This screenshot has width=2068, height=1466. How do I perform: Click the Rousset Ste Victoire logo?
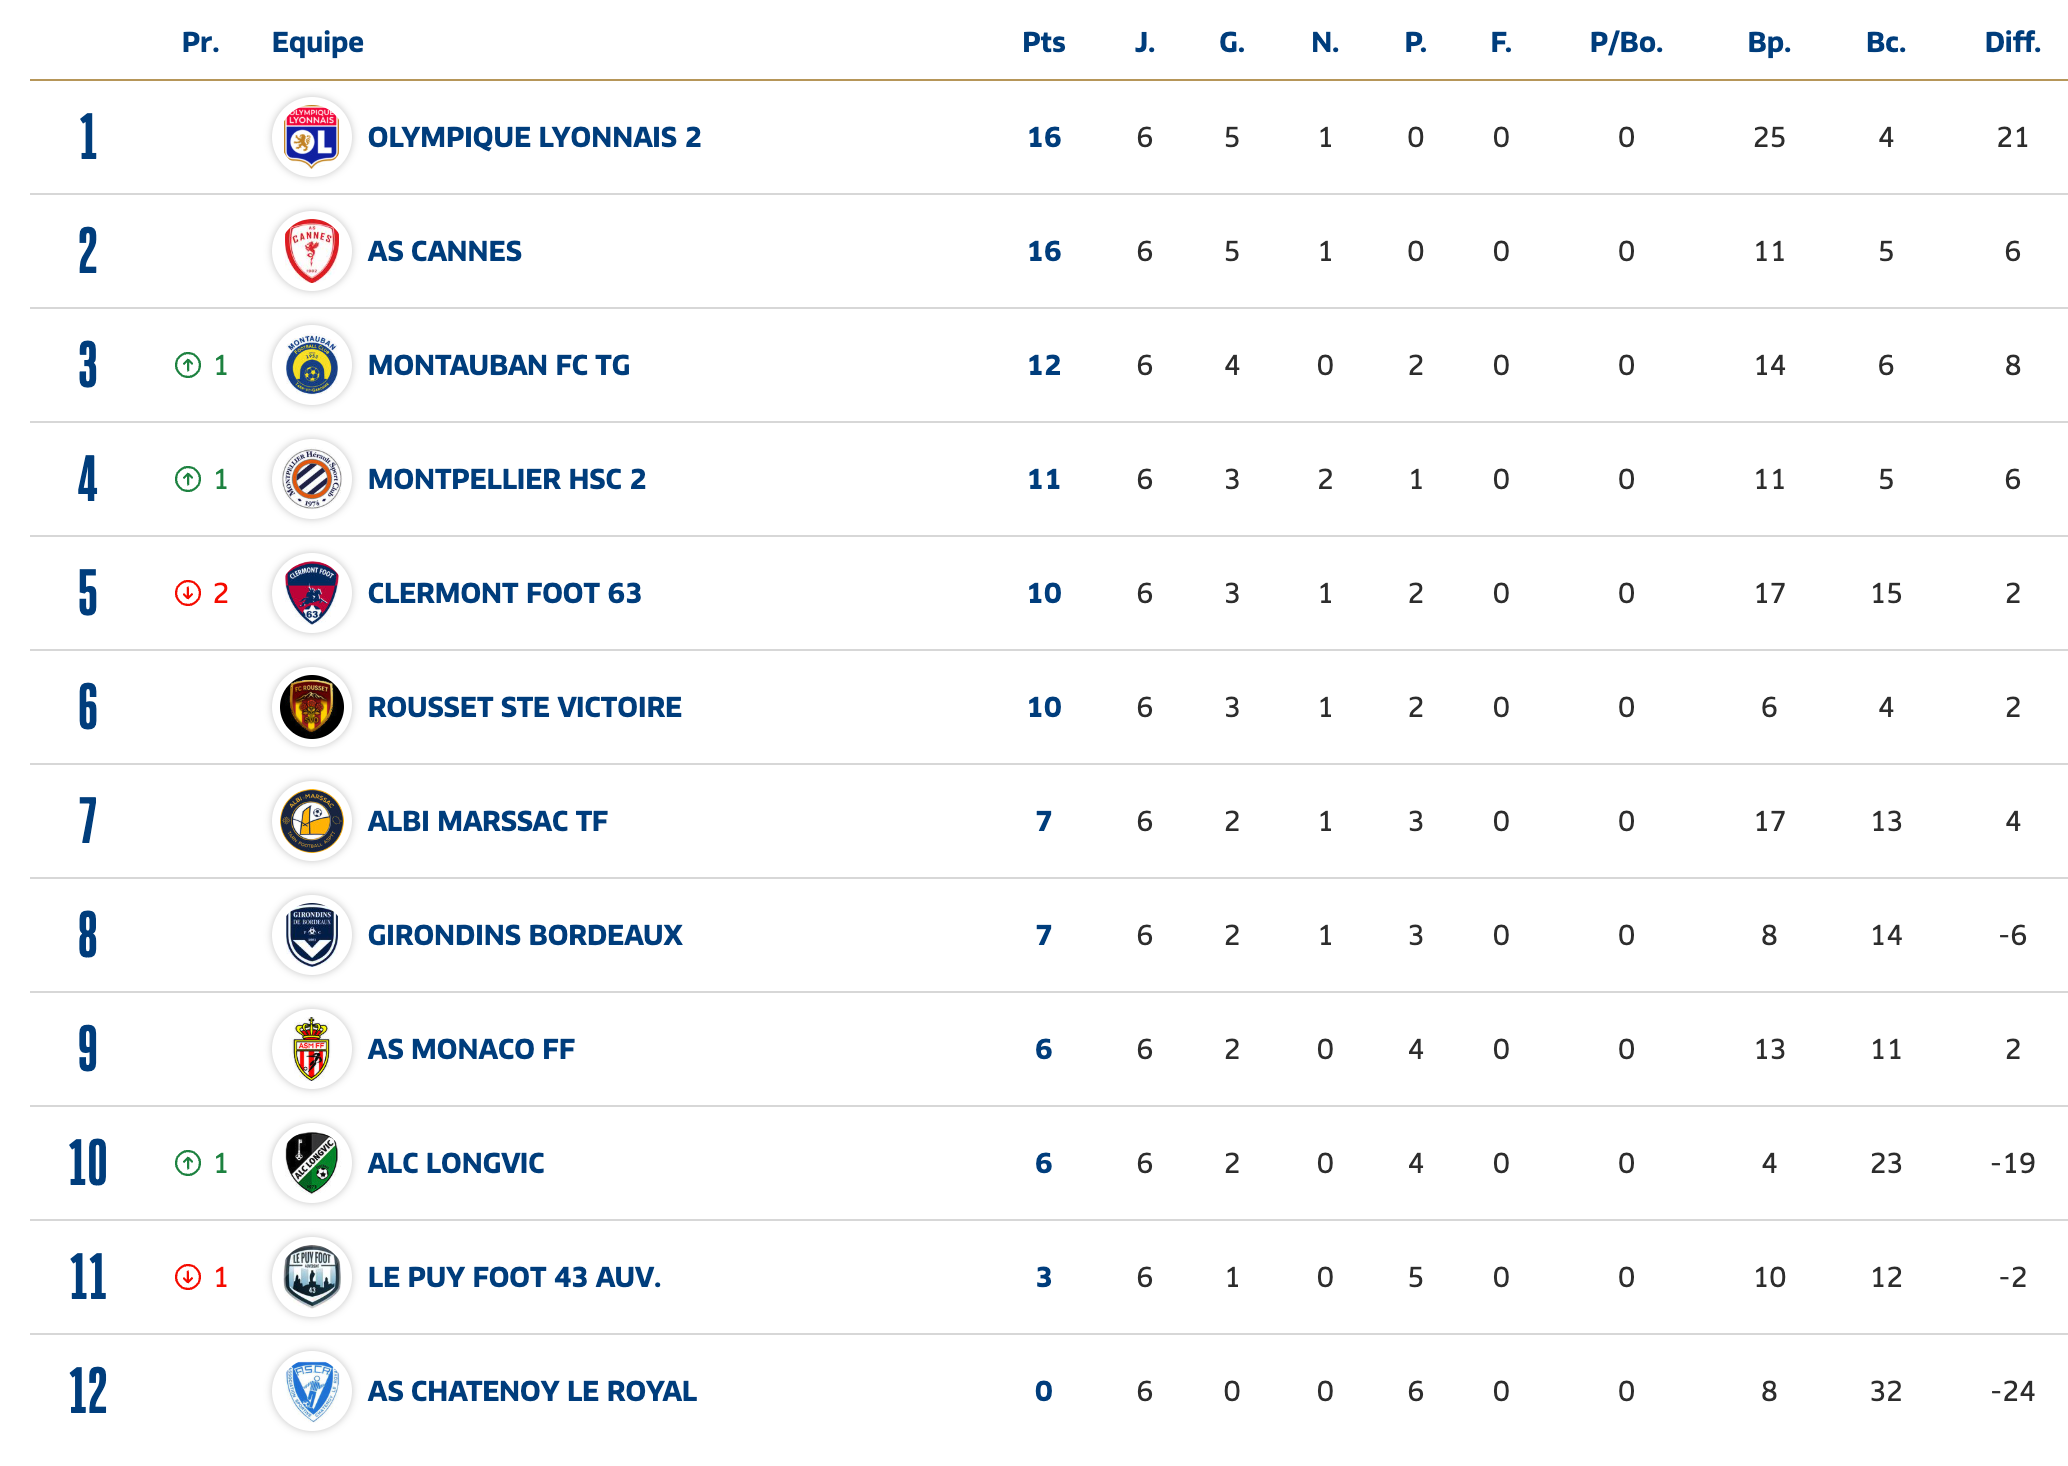click(x=312, y=708)
